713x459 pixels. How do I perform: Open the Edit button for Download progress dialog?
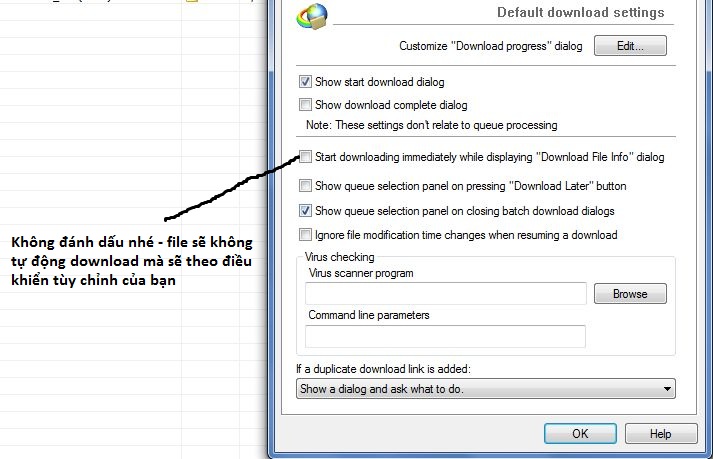tap(630, 45)
